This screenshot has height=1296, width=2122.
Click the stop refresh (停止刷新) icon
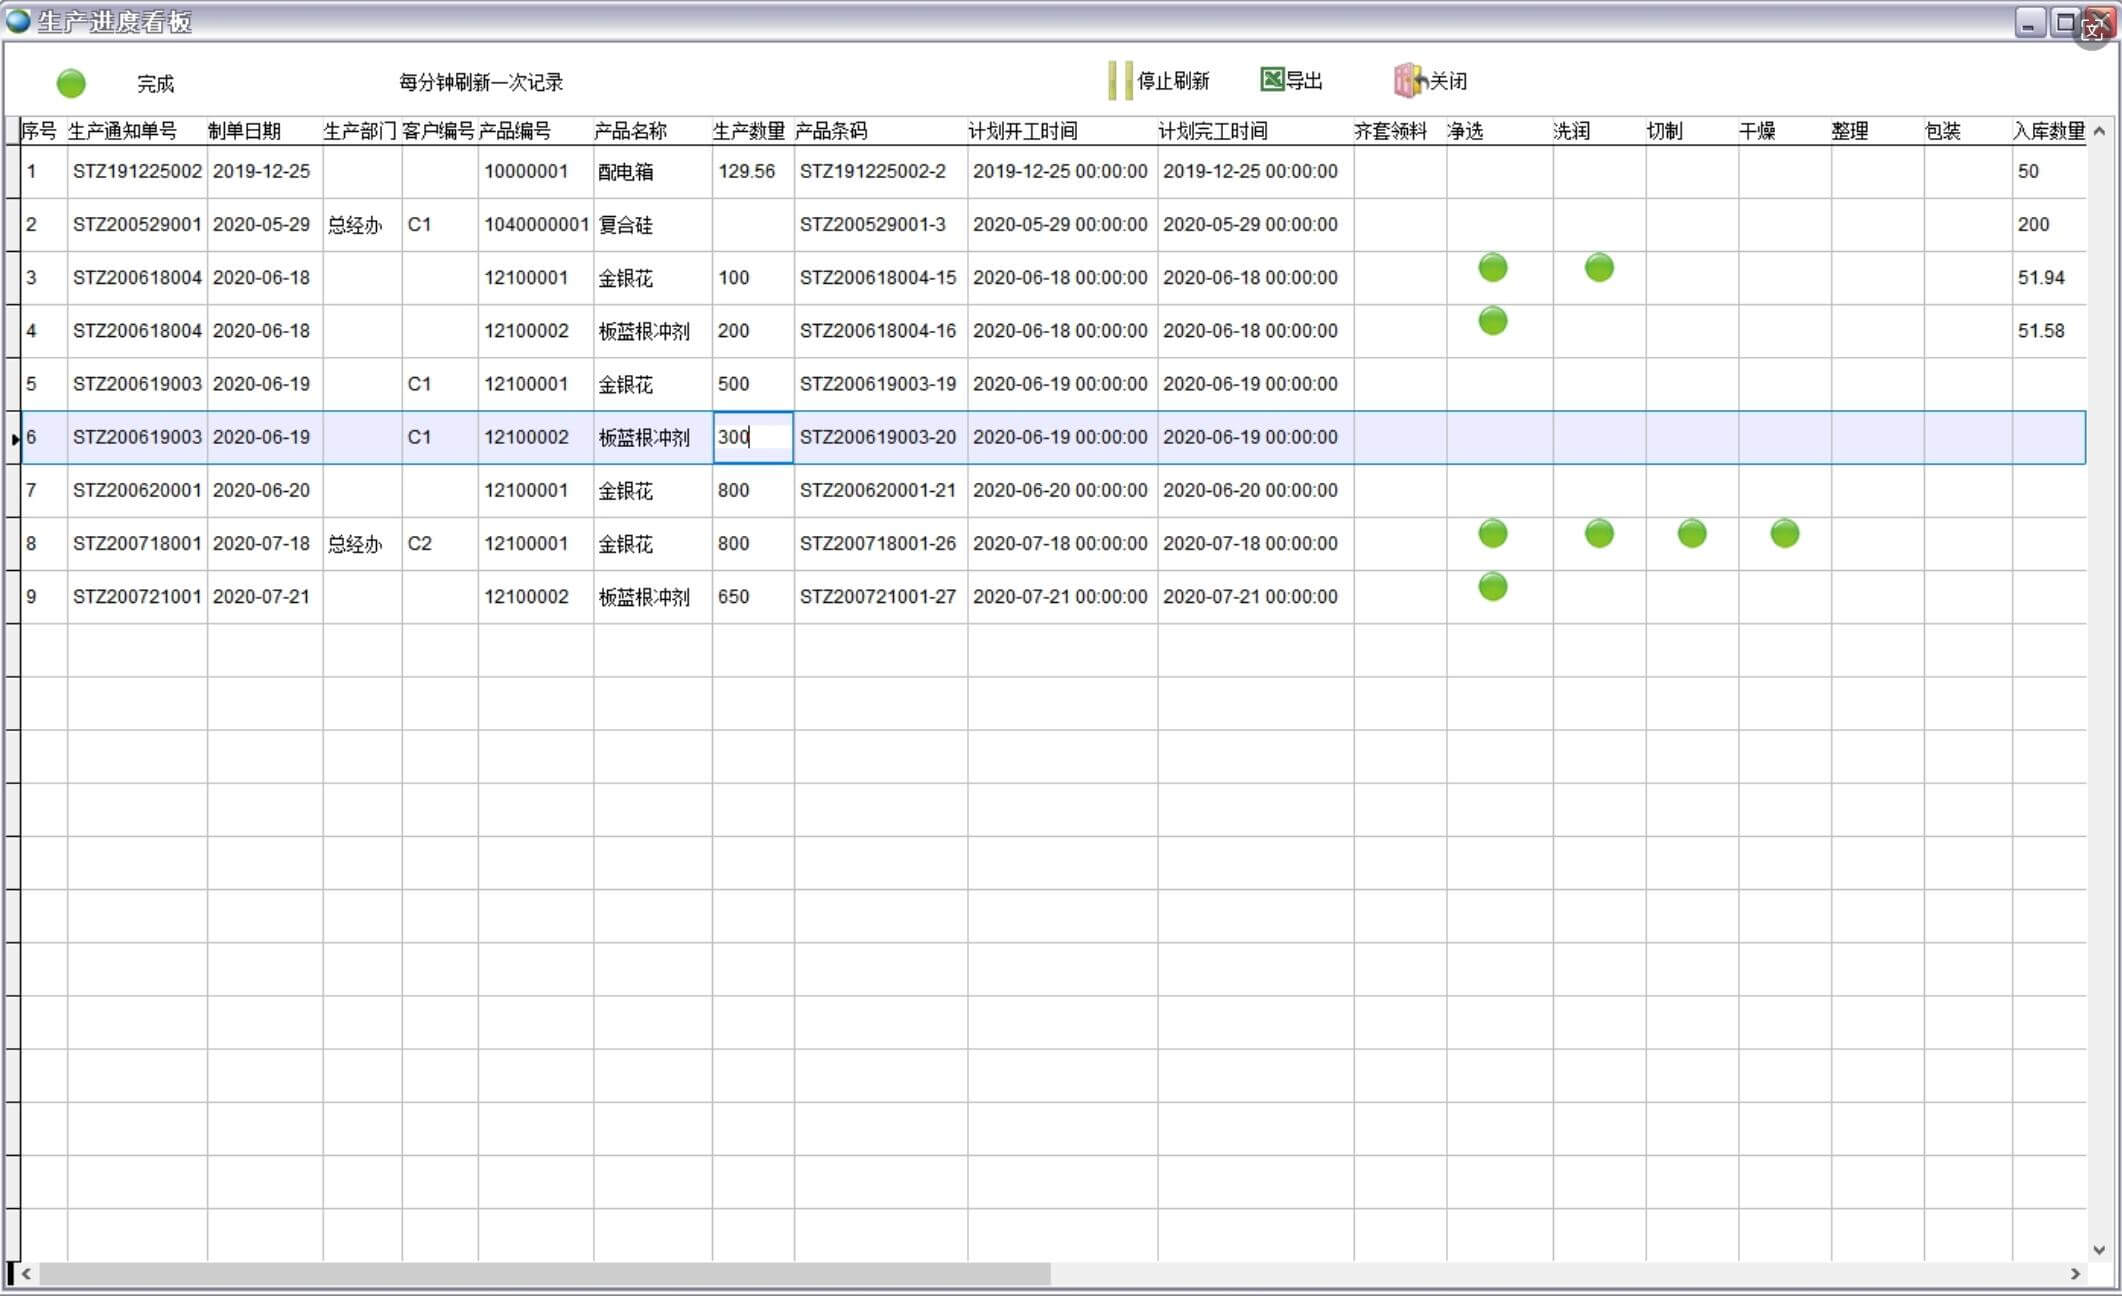pos(1120,81)
